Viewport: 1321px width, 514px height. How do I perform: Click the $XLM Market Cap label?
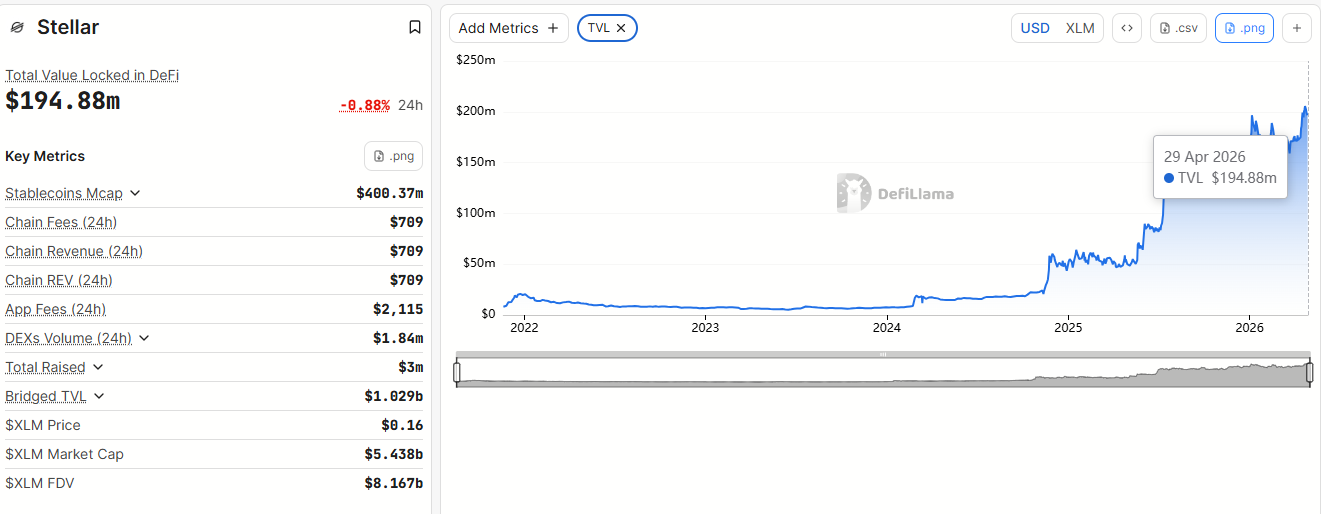tap(64, 454)
